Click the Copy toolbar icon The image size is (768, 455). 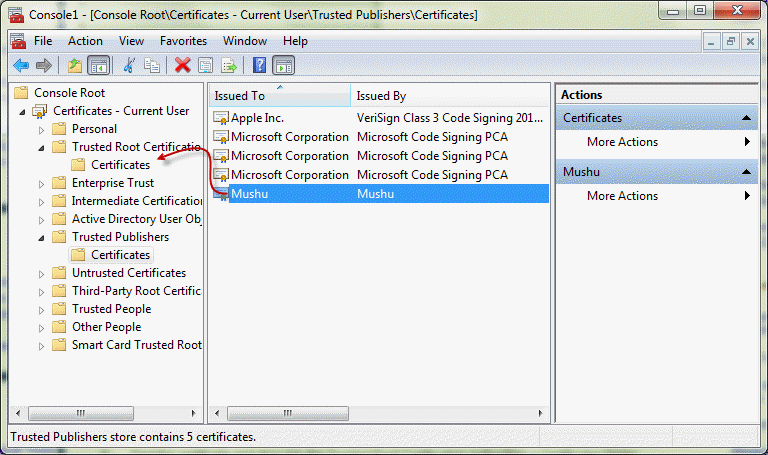(152, 65)
